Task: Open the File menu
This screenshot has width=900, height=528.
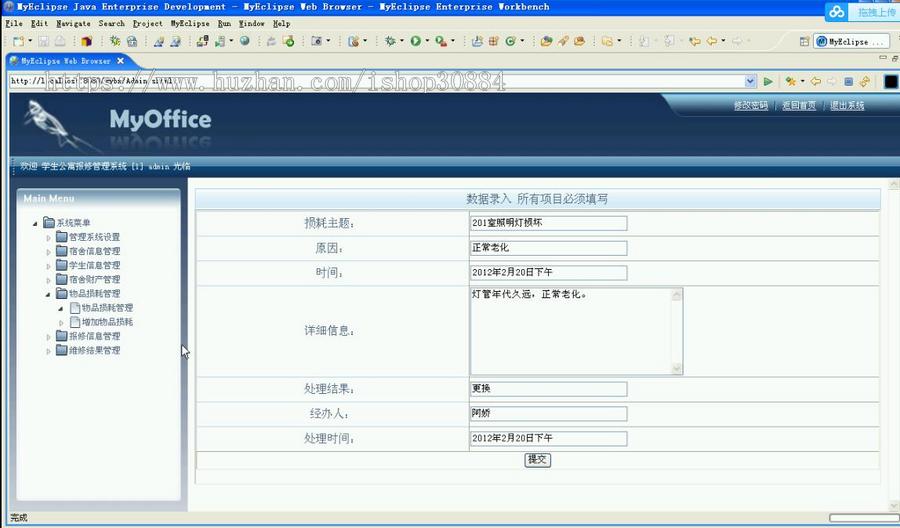Action: (14, 24)
